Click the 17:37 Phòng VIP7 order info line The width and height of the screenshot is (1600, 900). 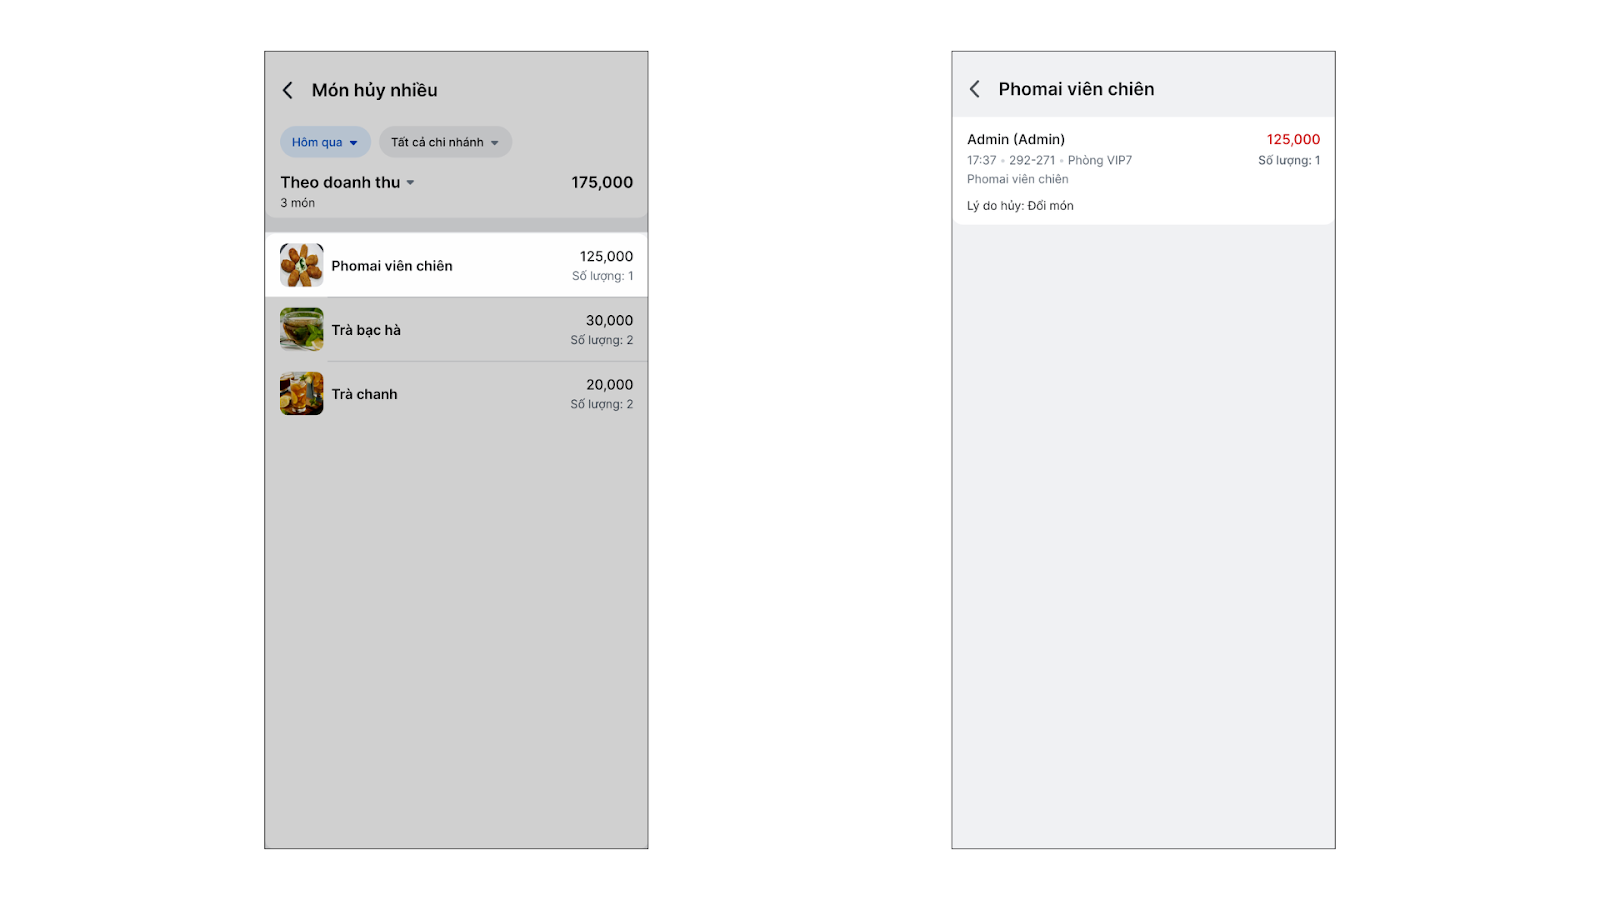(1049, 160)
